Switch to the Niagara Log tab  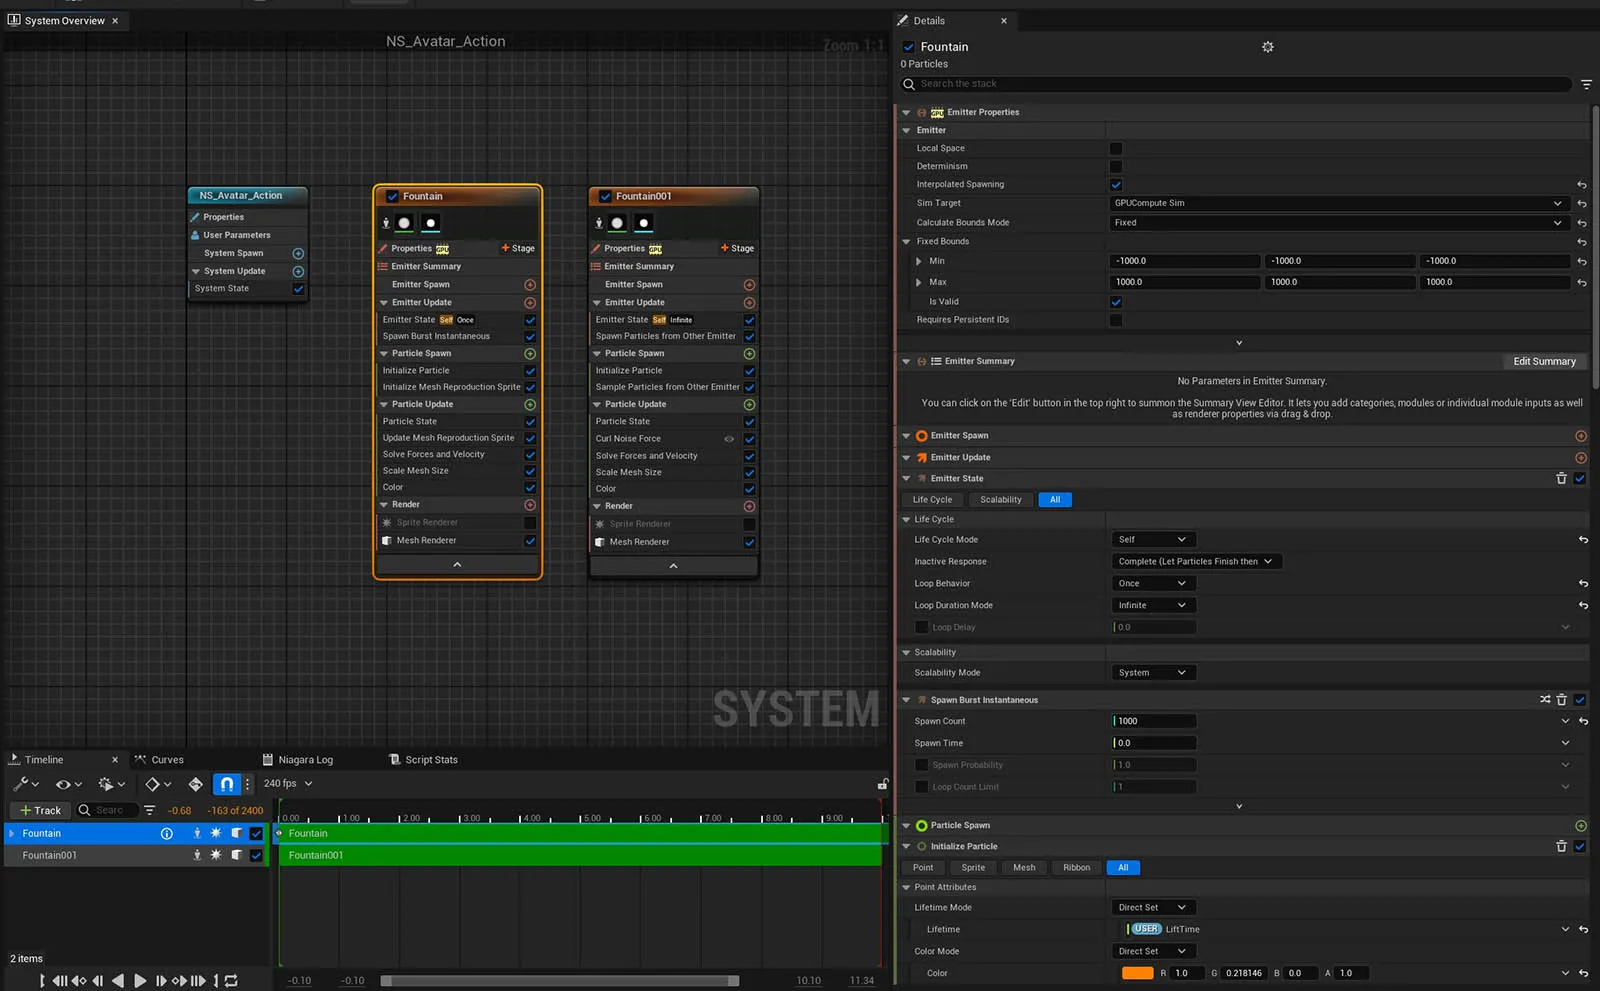pyautogui.click(x=297, y=760)
